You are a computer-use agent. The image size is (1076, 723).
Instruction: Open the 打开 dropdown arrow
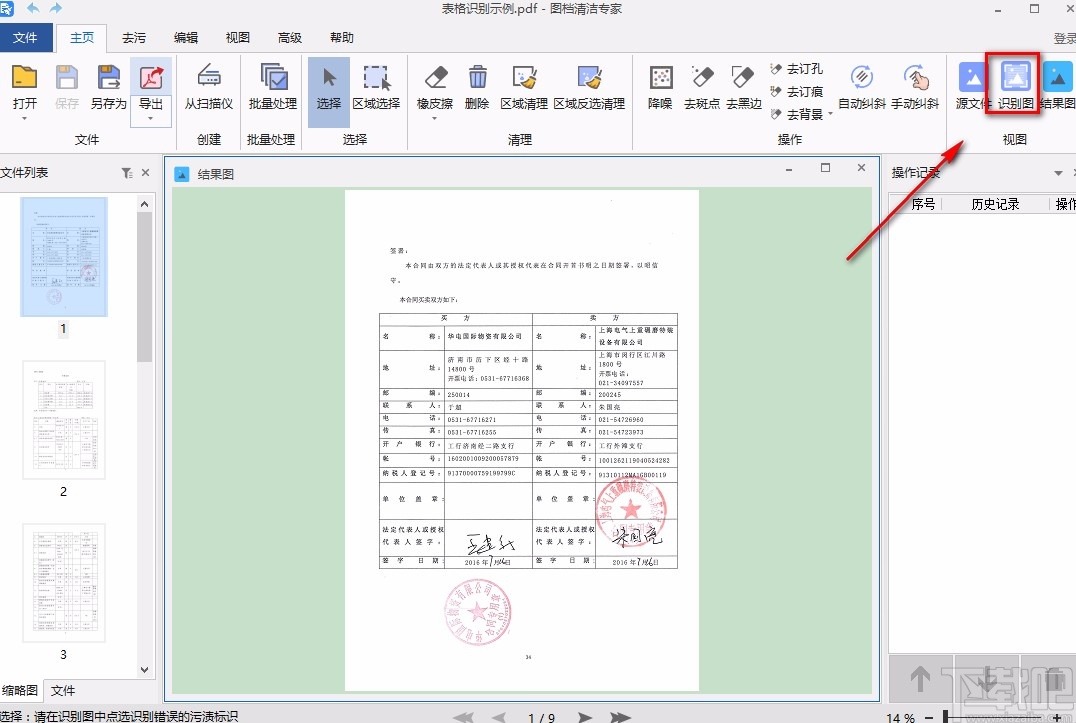[25, 119]
